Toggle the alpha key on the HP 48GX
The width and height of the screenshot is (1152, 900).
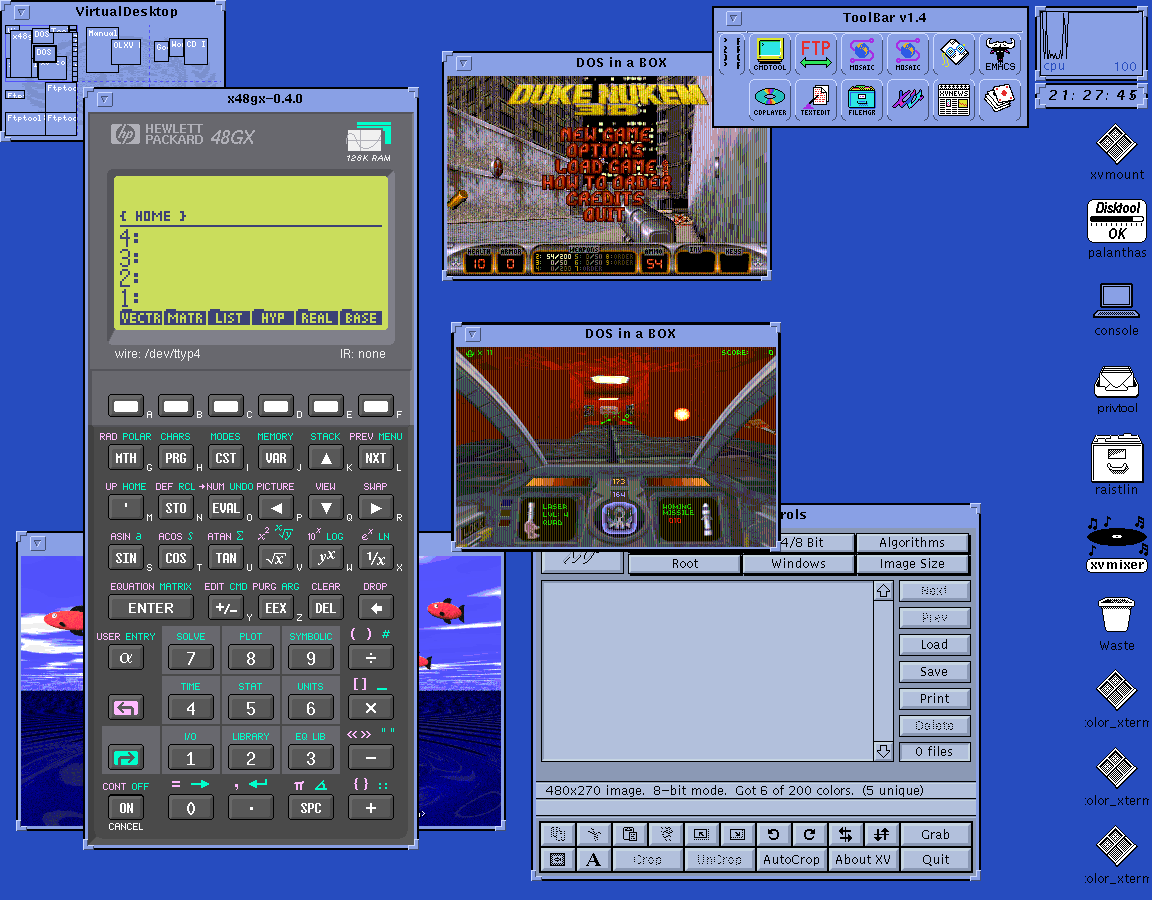(x=126, y=658)
